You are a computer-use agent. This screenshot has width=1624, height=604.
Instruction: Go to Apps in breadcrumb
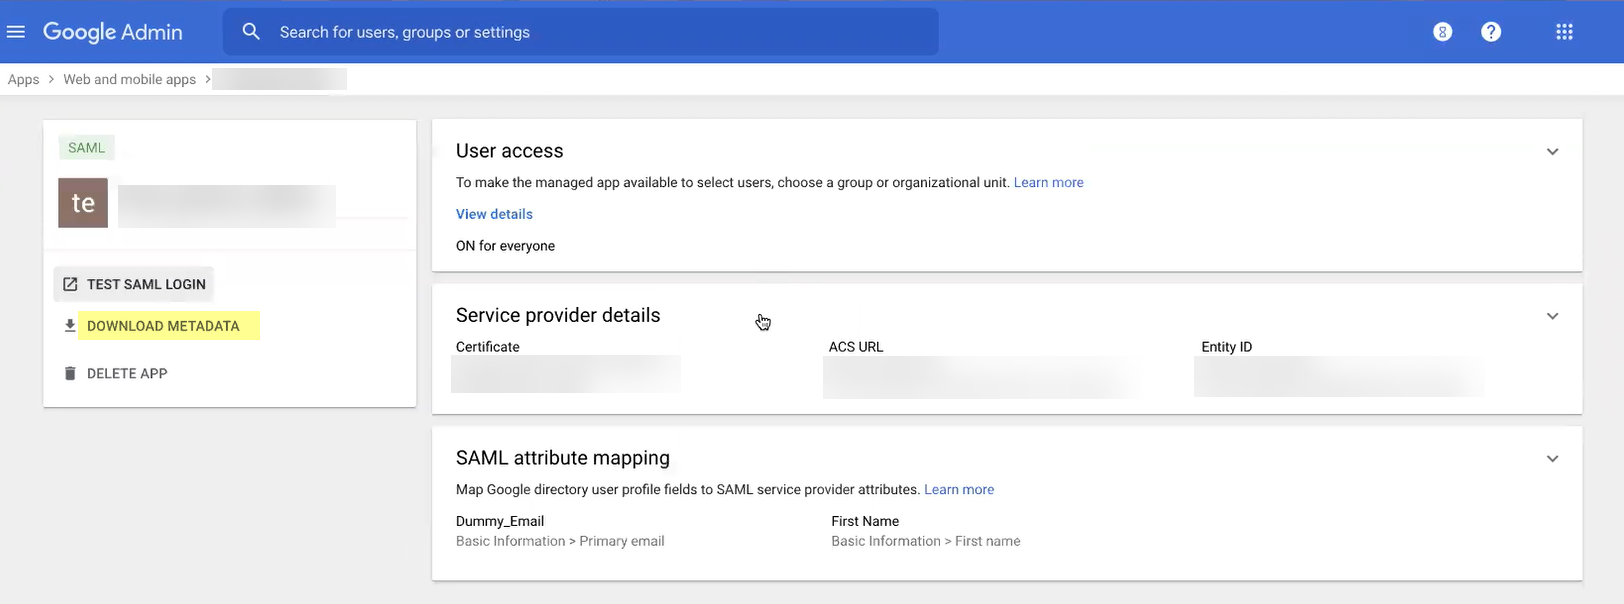(x=24, y=80)
